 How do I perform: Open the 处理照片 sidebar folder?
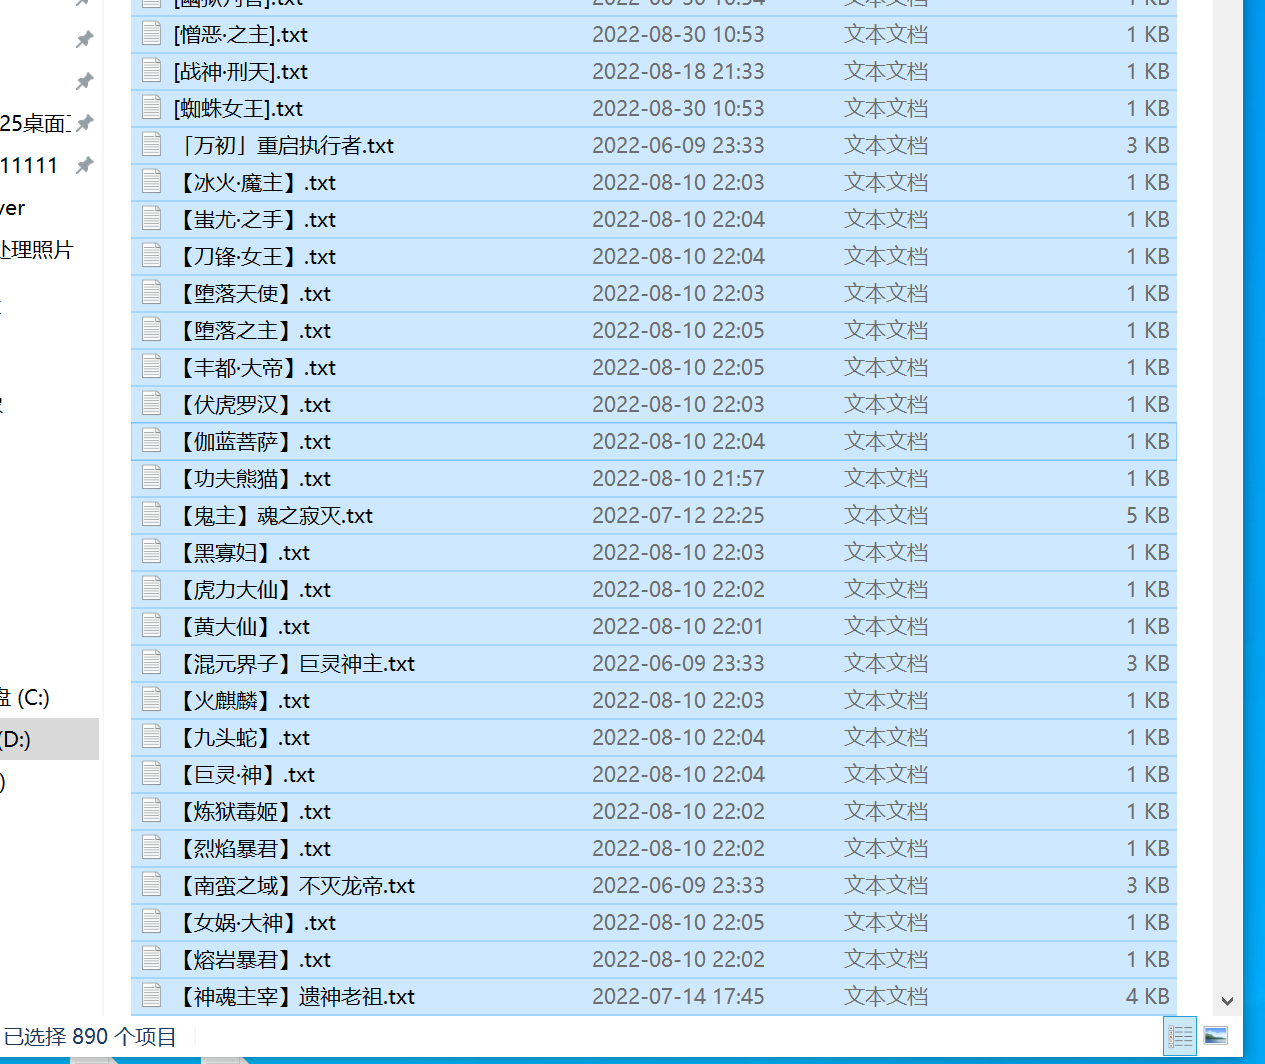[37, 250]
